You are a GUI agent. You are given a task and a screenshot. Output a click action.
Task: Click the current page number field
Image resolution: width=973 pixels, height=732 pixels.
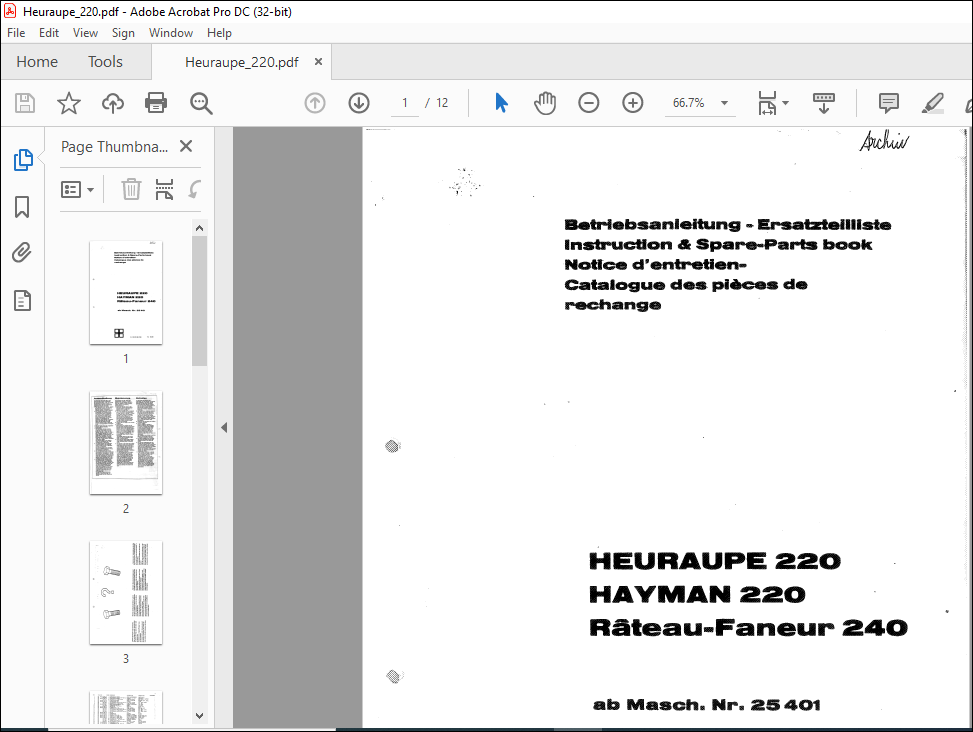click(x=405, y=103)
